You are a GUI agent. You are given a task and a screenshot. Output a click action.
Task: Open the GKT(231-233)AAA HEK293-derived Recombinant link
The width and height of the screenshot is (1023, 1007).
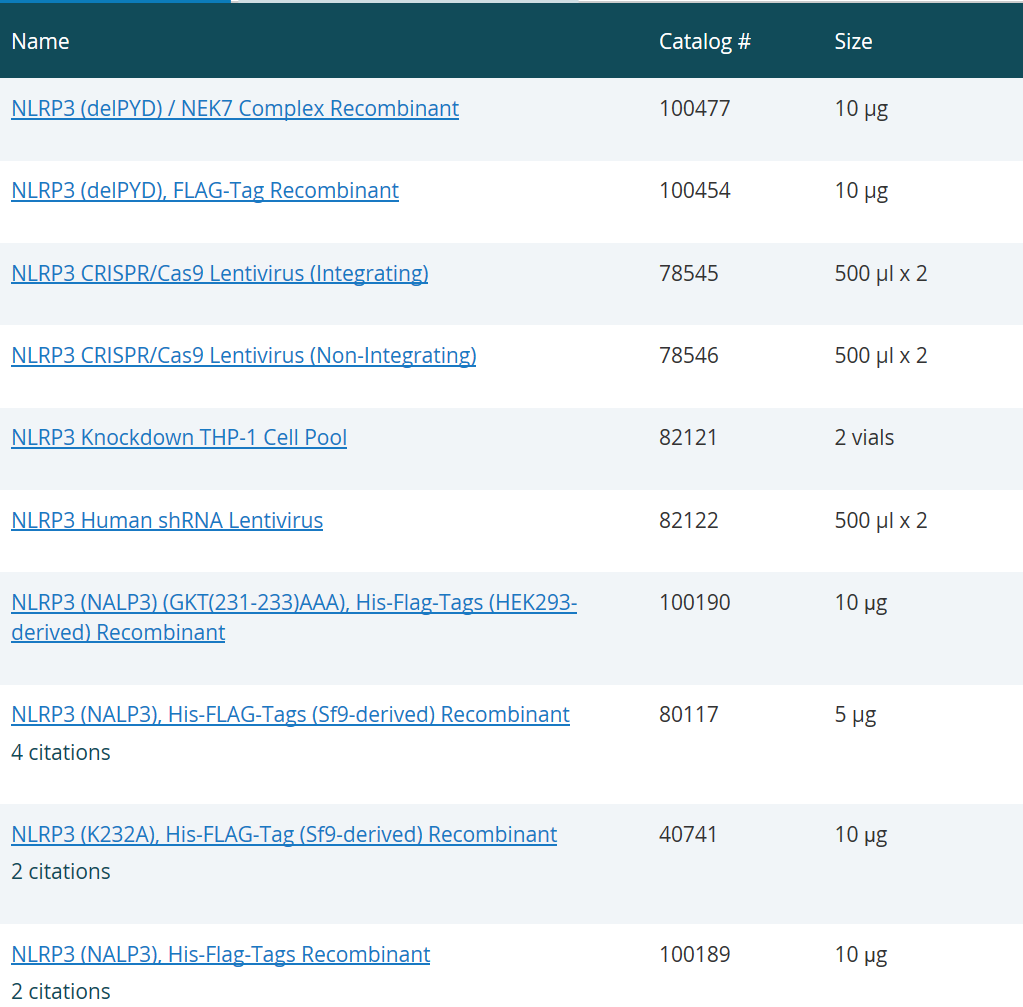coord(293,603)
